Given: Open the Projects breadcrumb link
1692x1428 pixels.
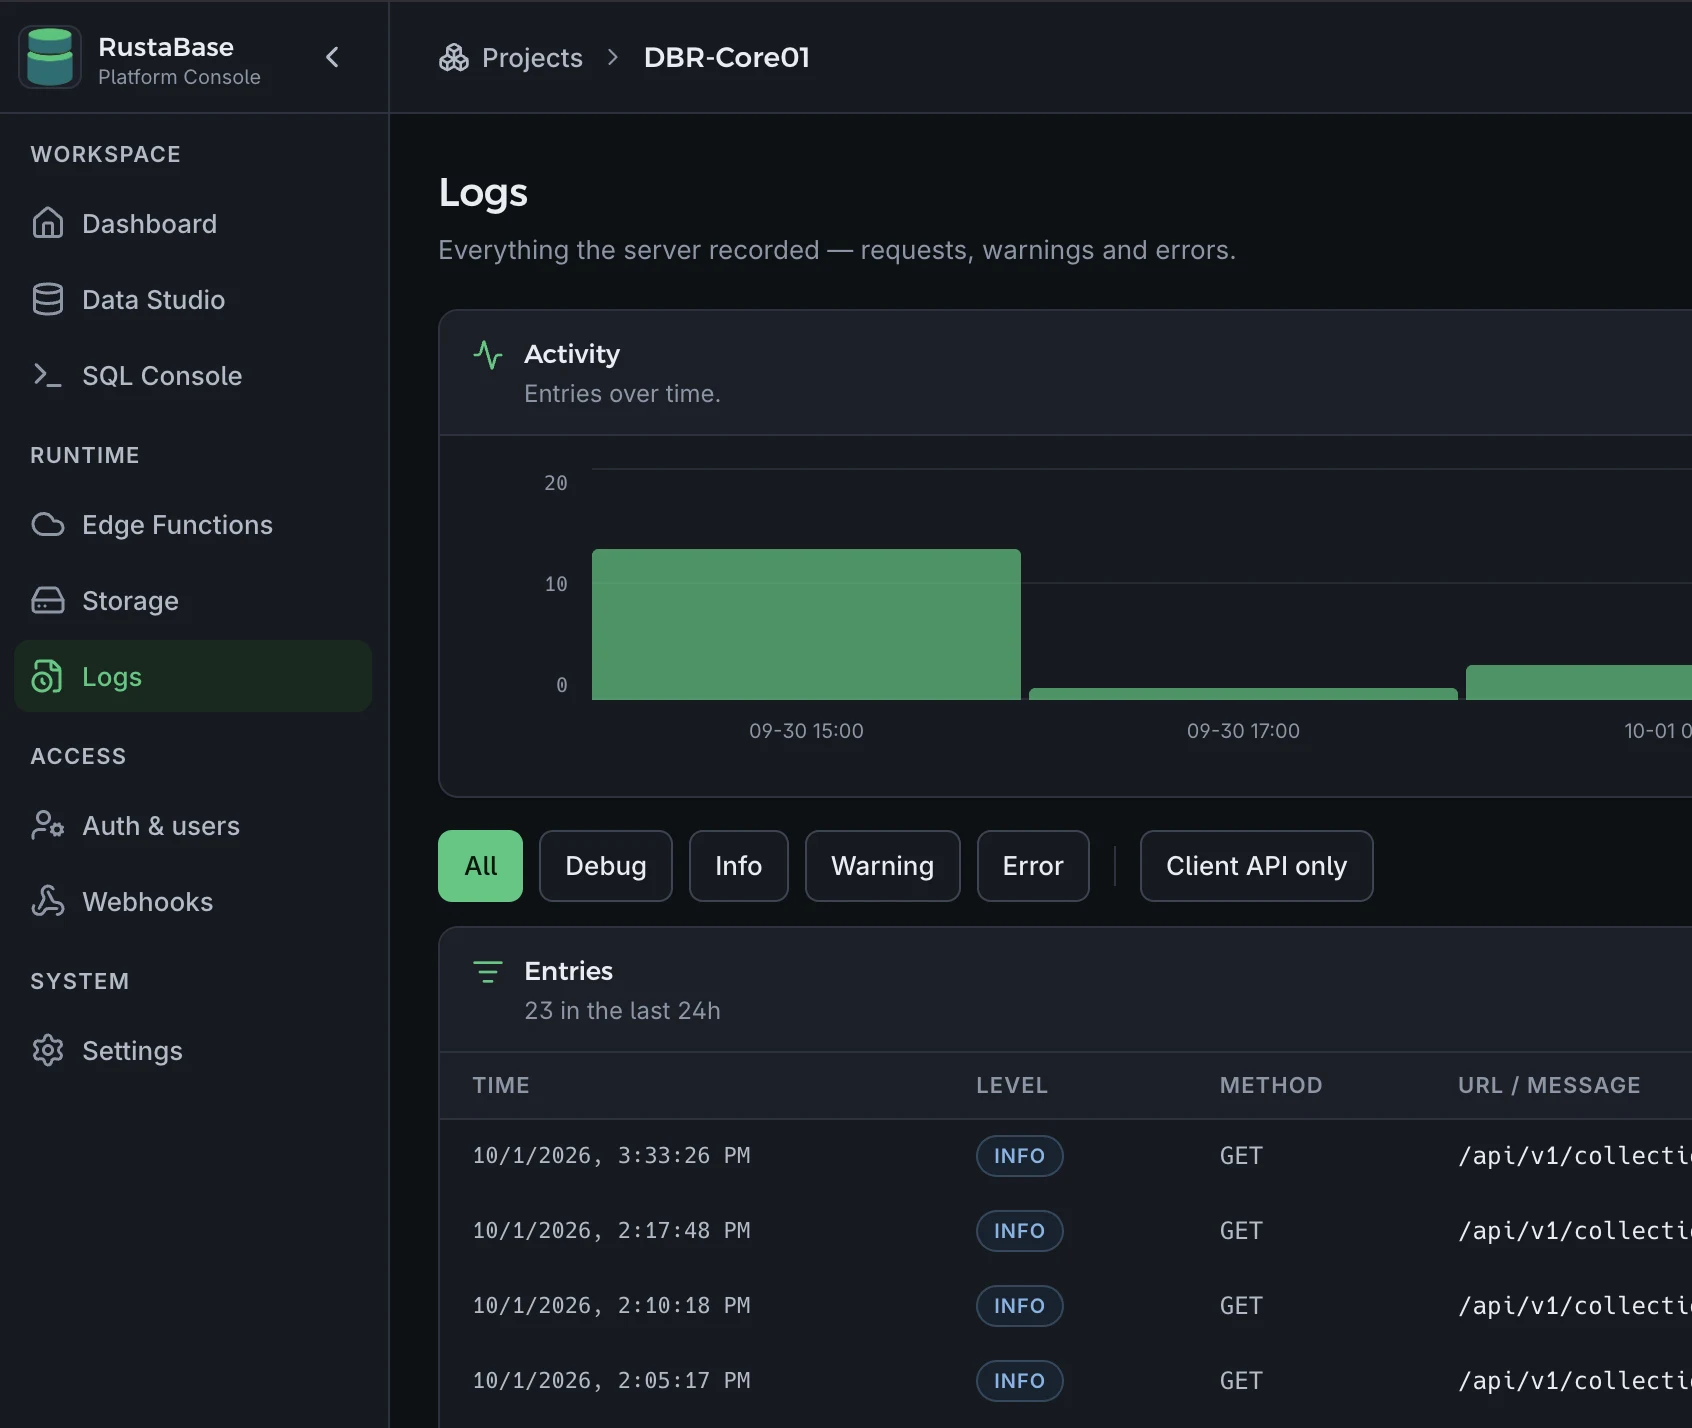Looking at the screenshot, I should coord(532,58).
